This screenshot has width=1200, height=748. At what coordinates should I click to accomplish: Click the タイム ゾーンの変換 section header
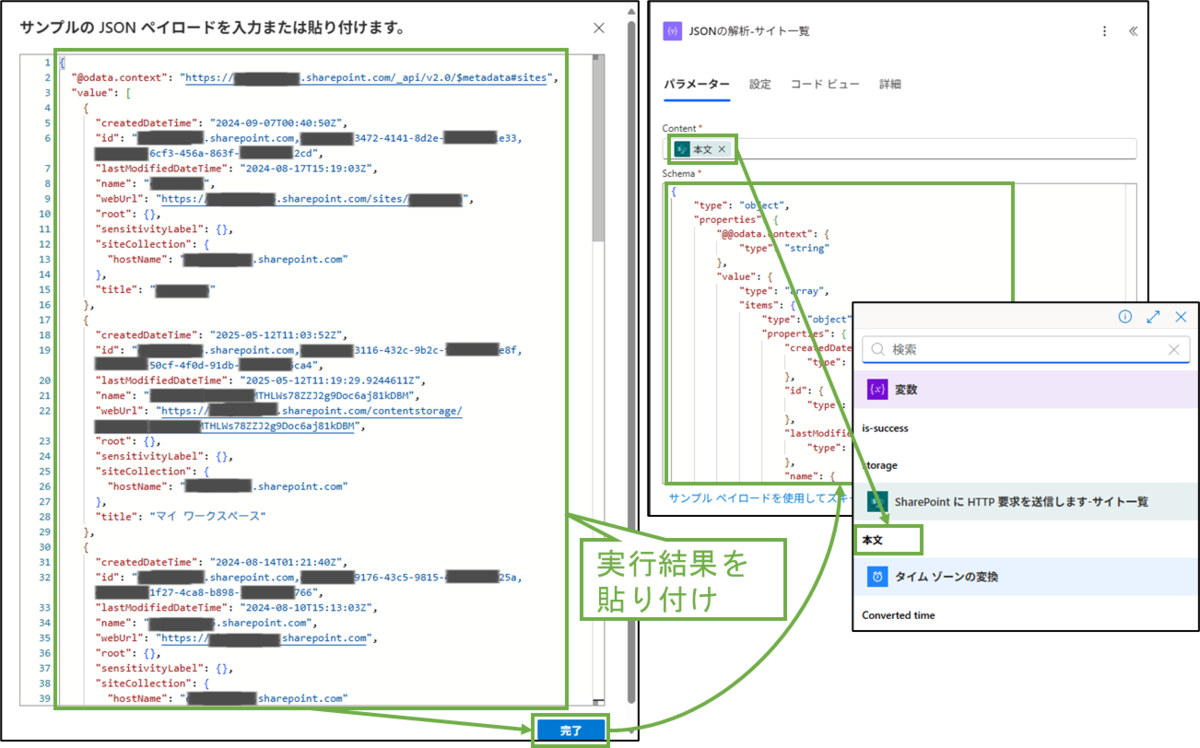coord(1026,577)
